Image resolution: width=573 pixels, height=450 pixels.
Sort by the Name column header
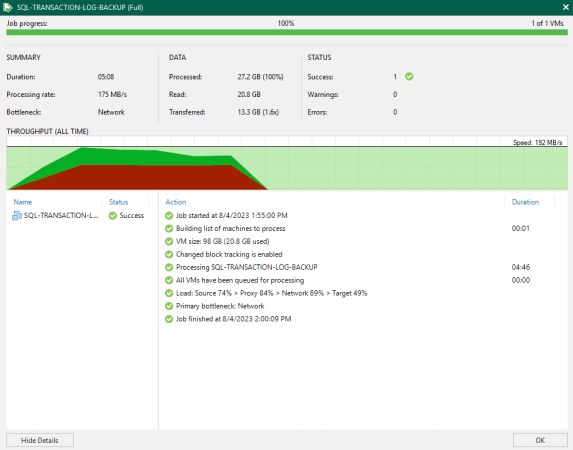tap(23, 202)
